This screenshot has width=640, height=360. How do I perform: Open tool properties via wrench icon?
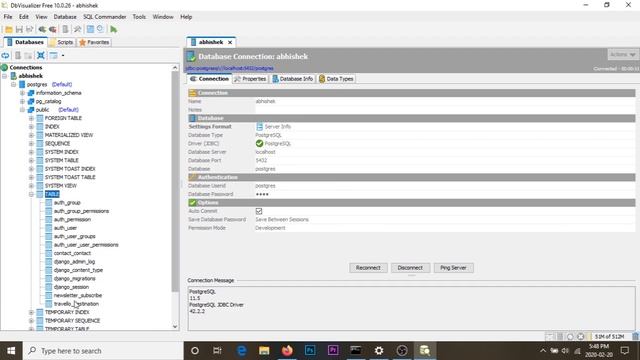pos(77,29)
